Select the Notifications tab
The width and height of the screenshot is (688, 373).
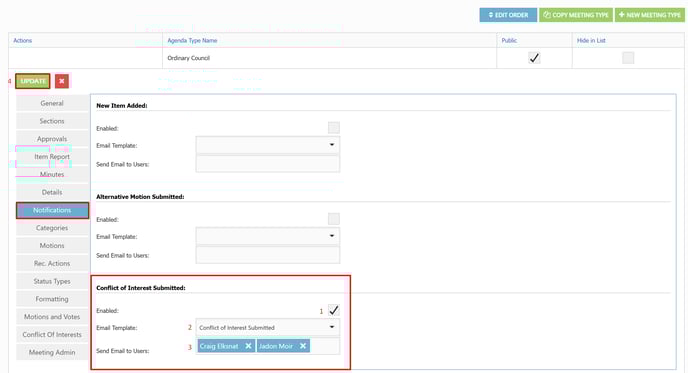(x=52, y=210)
